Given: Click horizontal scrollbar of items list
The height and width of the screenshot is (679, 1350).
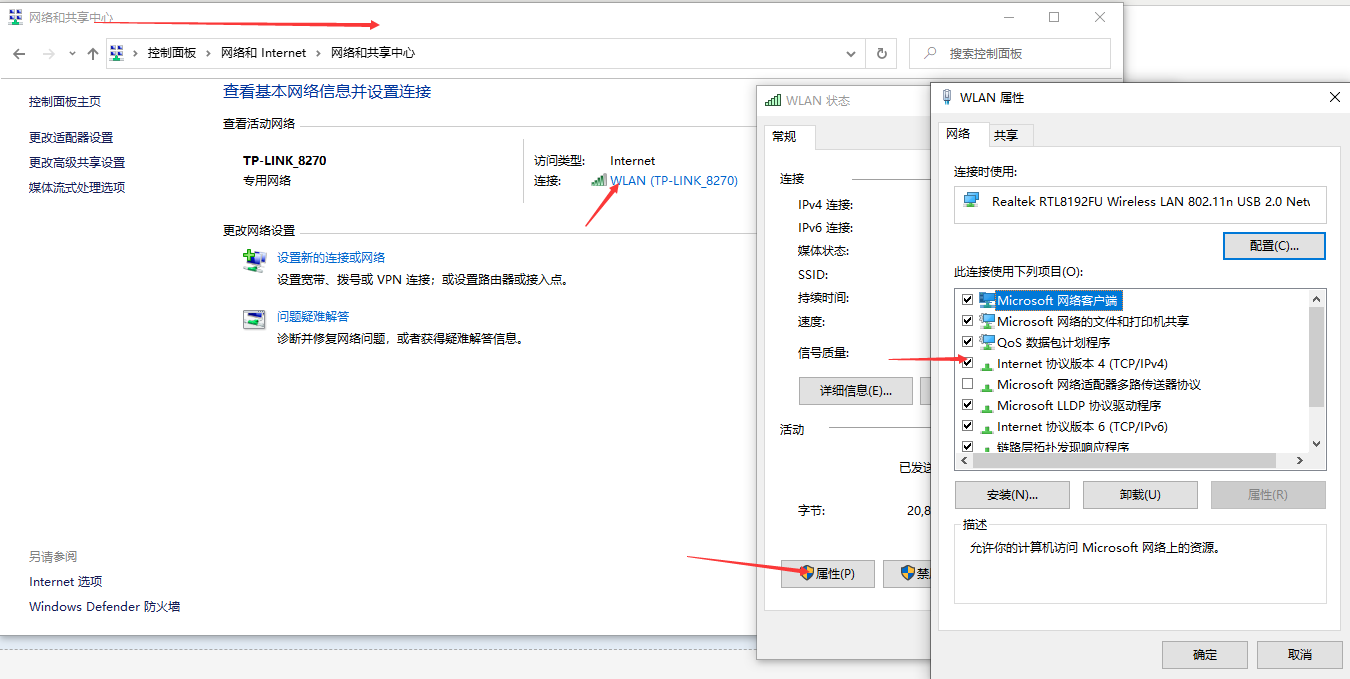Looking at the screenshot, I should coord(1125,461).
